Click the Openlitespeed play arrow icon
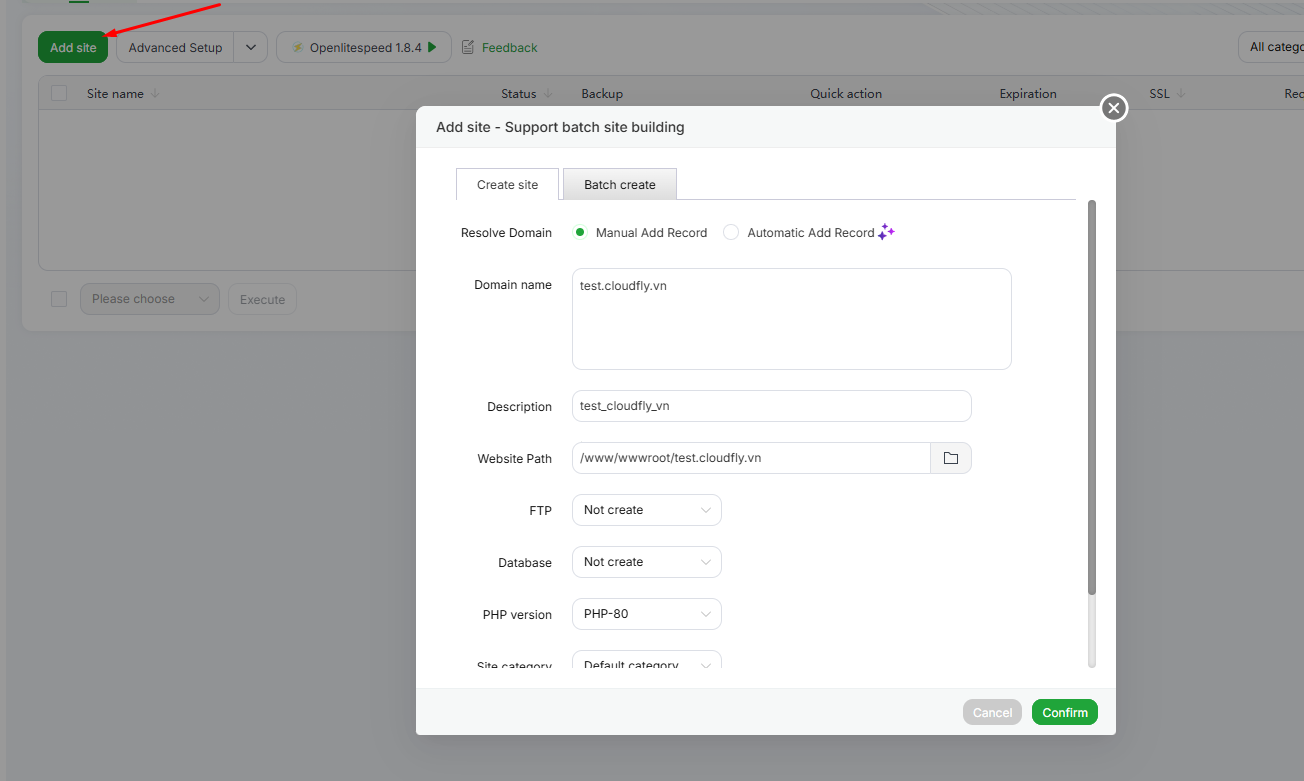This screenshot has width=1304, height=781. click(432, 47)
